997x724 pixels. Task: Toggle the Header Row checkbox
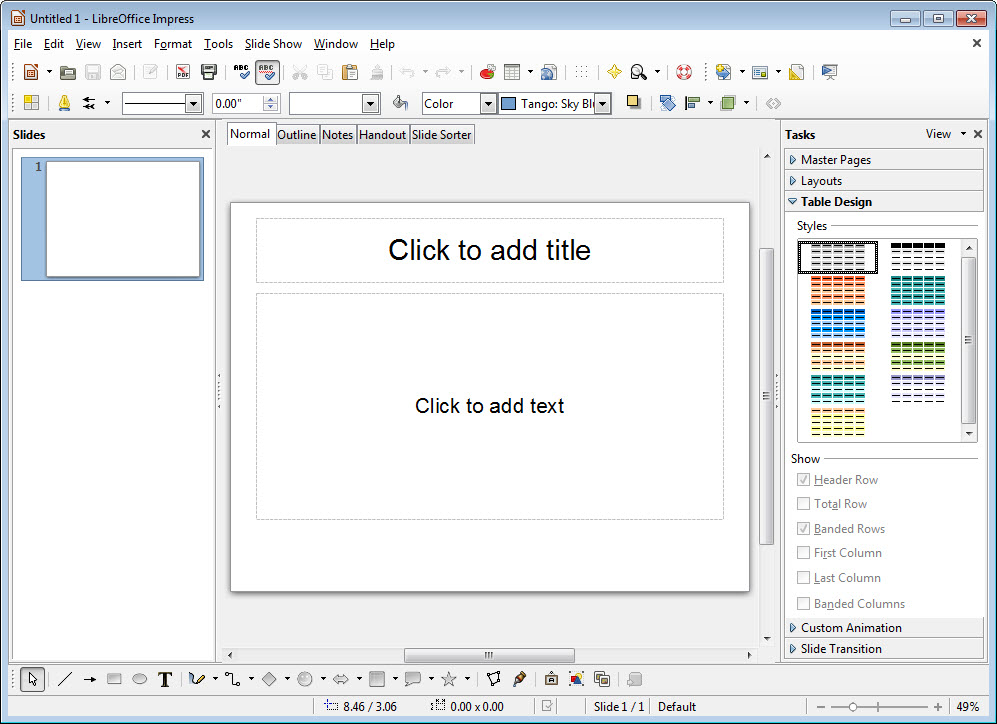pyautogui.click(x=803, y=479)
